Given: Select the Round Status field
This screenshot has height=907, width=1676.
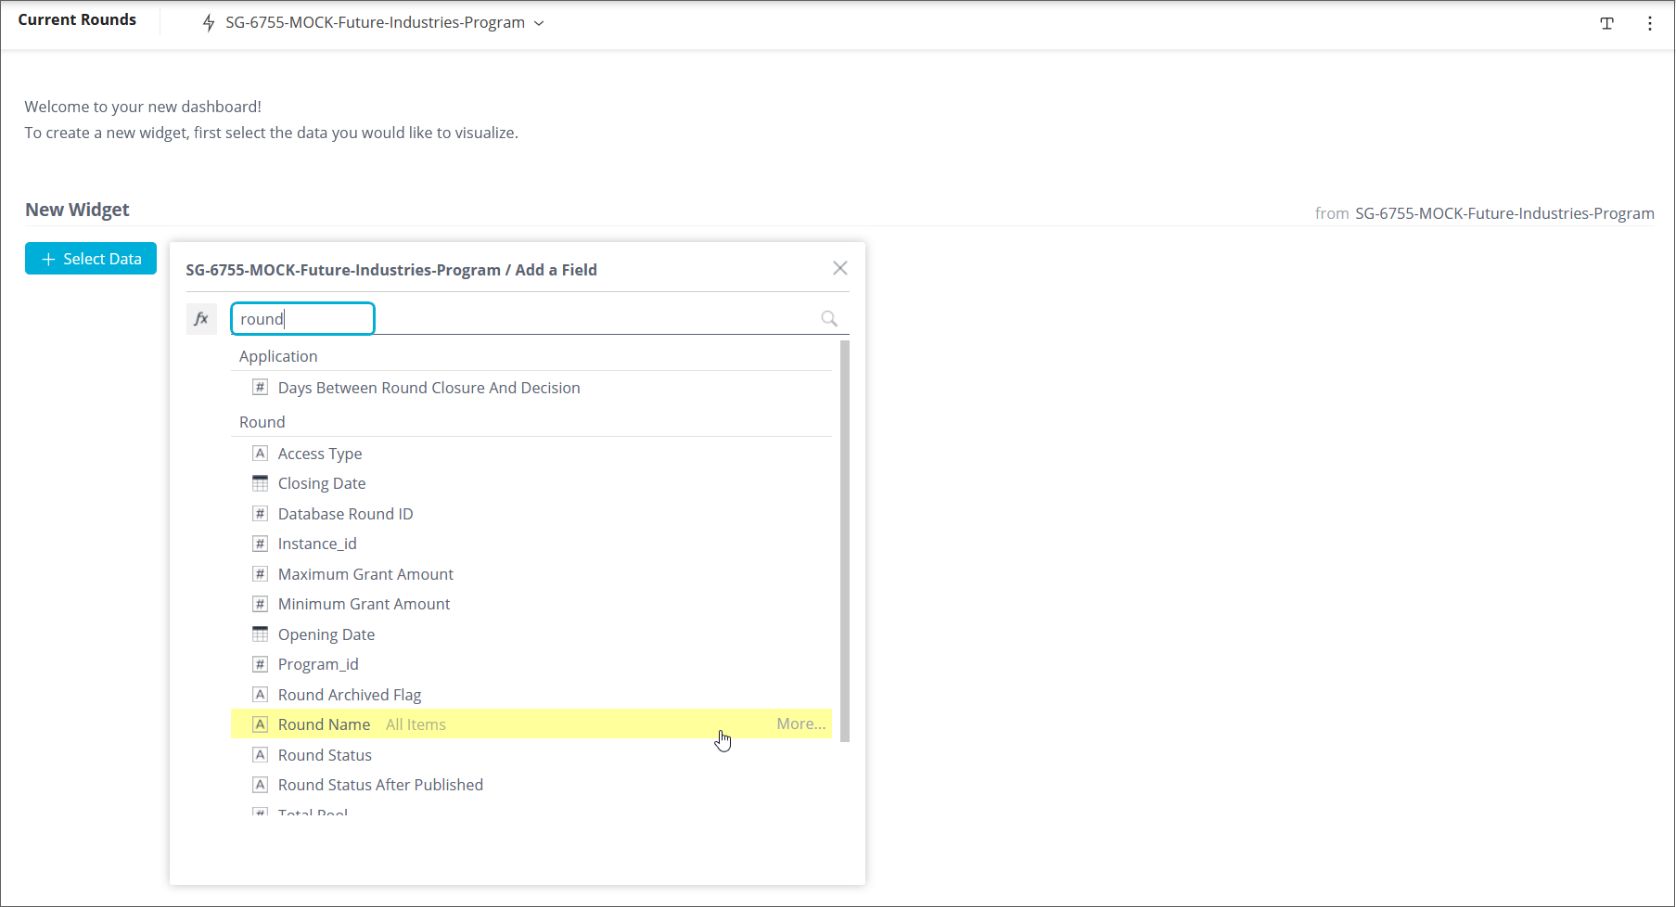Looking at the screenshot, I should [325, 755].
